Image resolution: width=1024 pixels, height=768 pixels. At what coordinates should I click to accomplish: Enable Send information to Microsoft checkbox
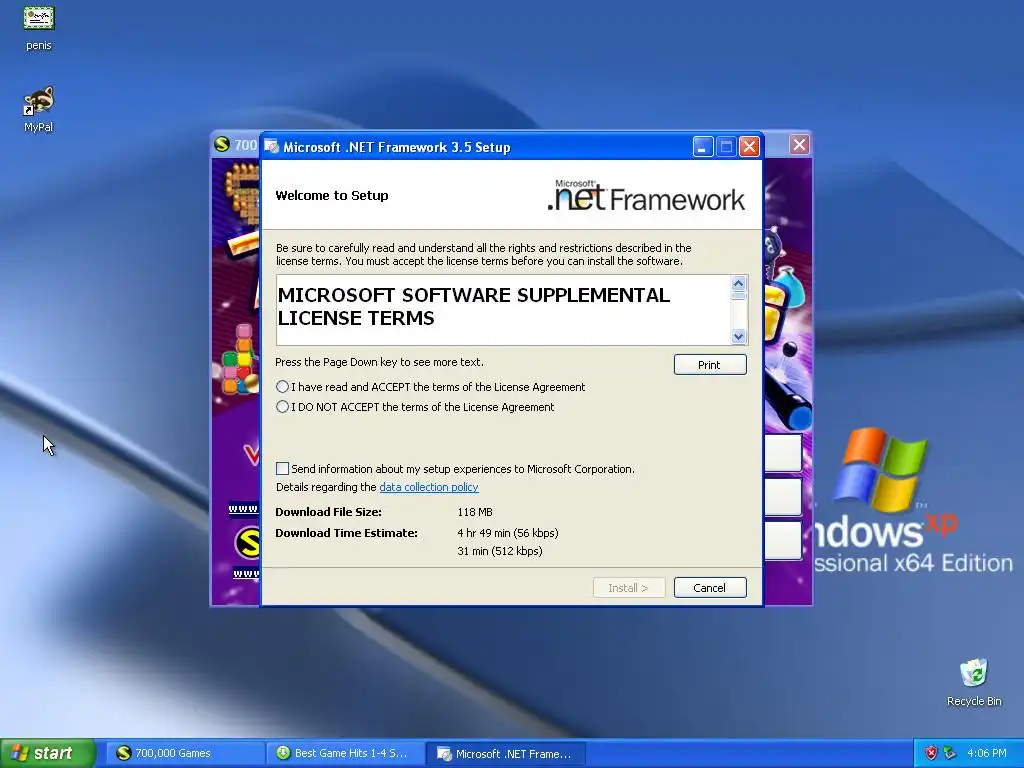pos(282,468)
